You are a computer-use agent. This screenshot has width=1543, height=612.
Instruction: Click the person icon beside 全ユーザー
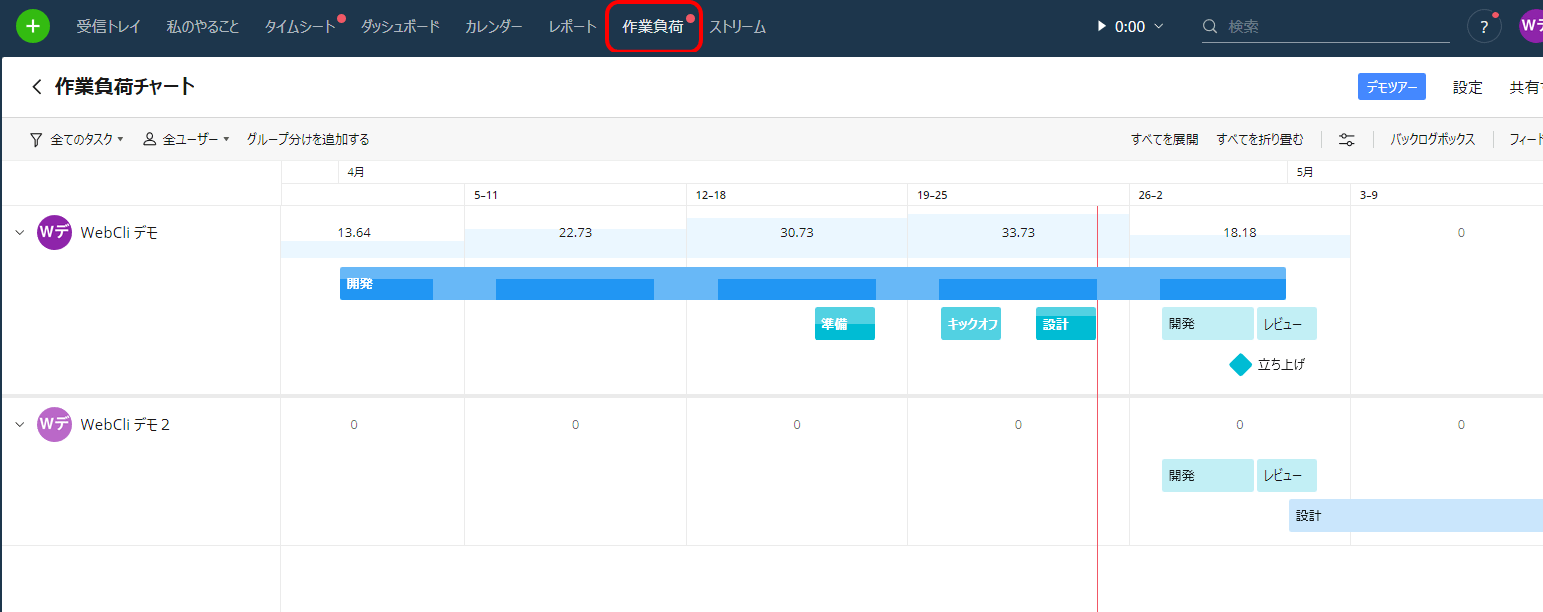(x=148, y=138)
